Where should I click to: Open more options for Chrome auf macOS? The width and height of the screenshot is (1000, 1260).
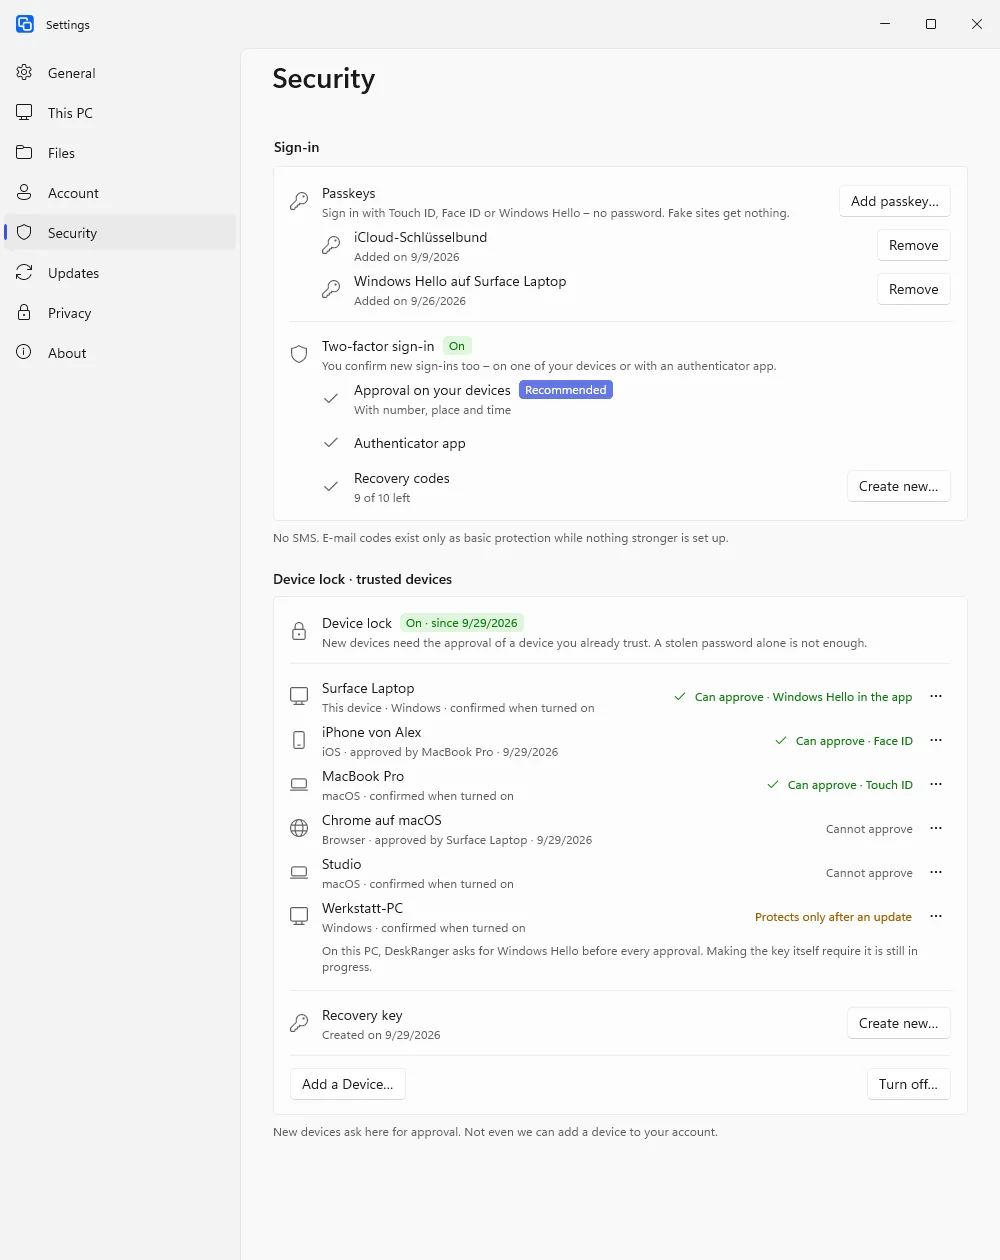936,828
